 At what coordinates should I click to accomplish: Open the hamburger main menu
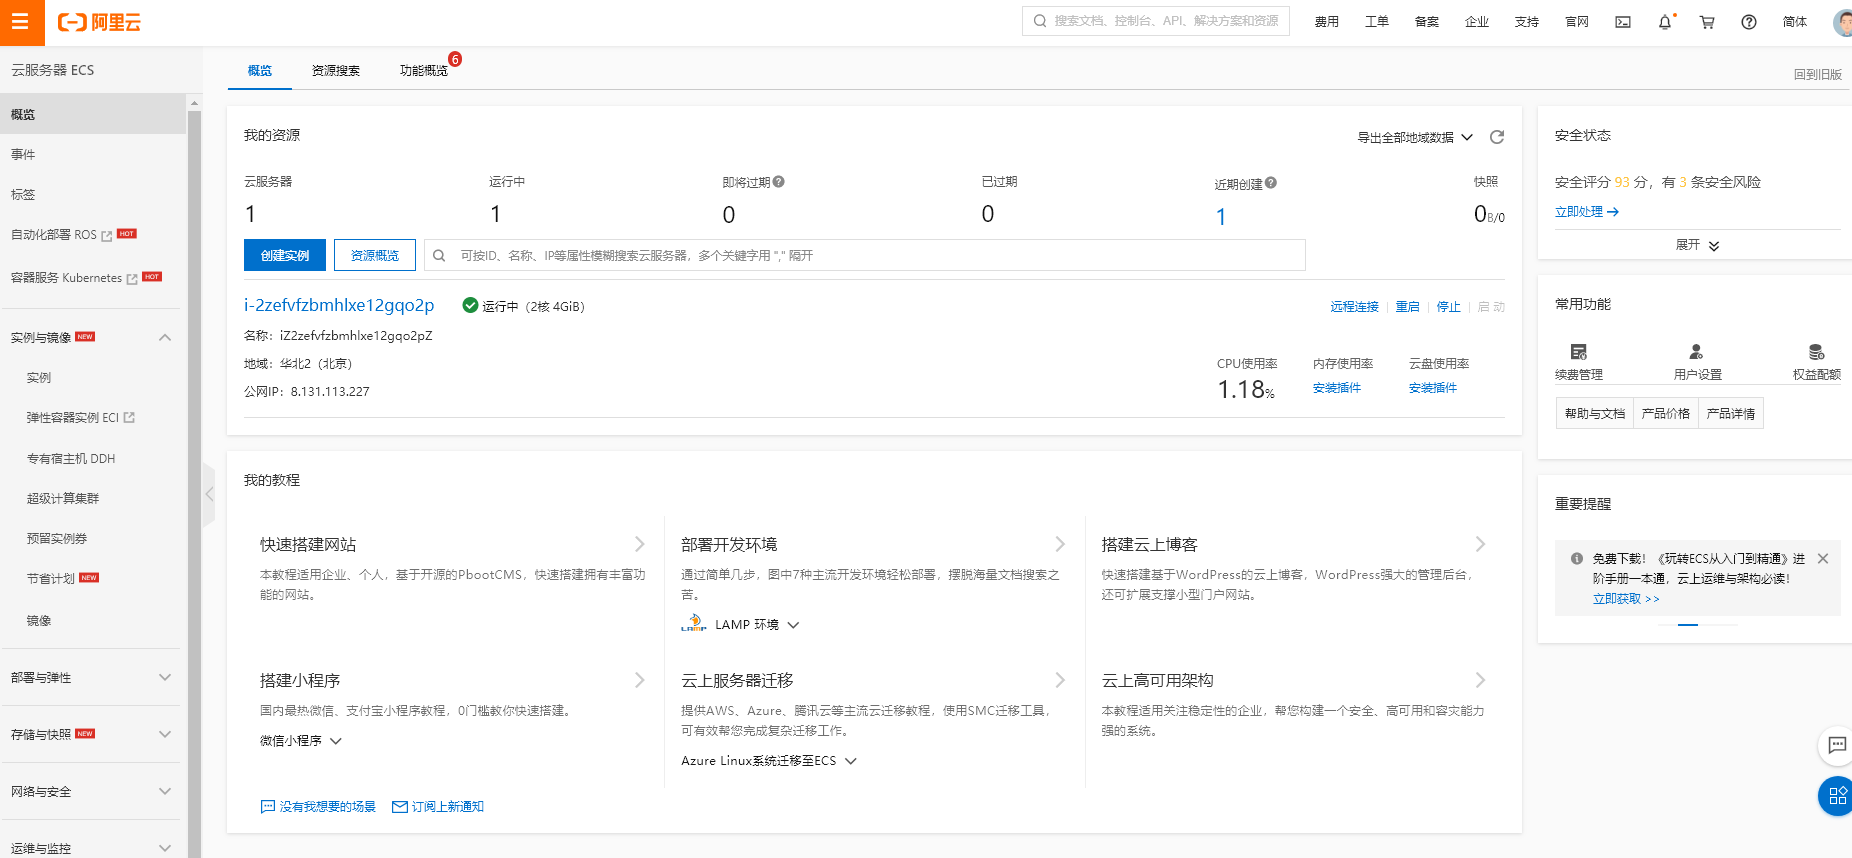click(21, 22)
